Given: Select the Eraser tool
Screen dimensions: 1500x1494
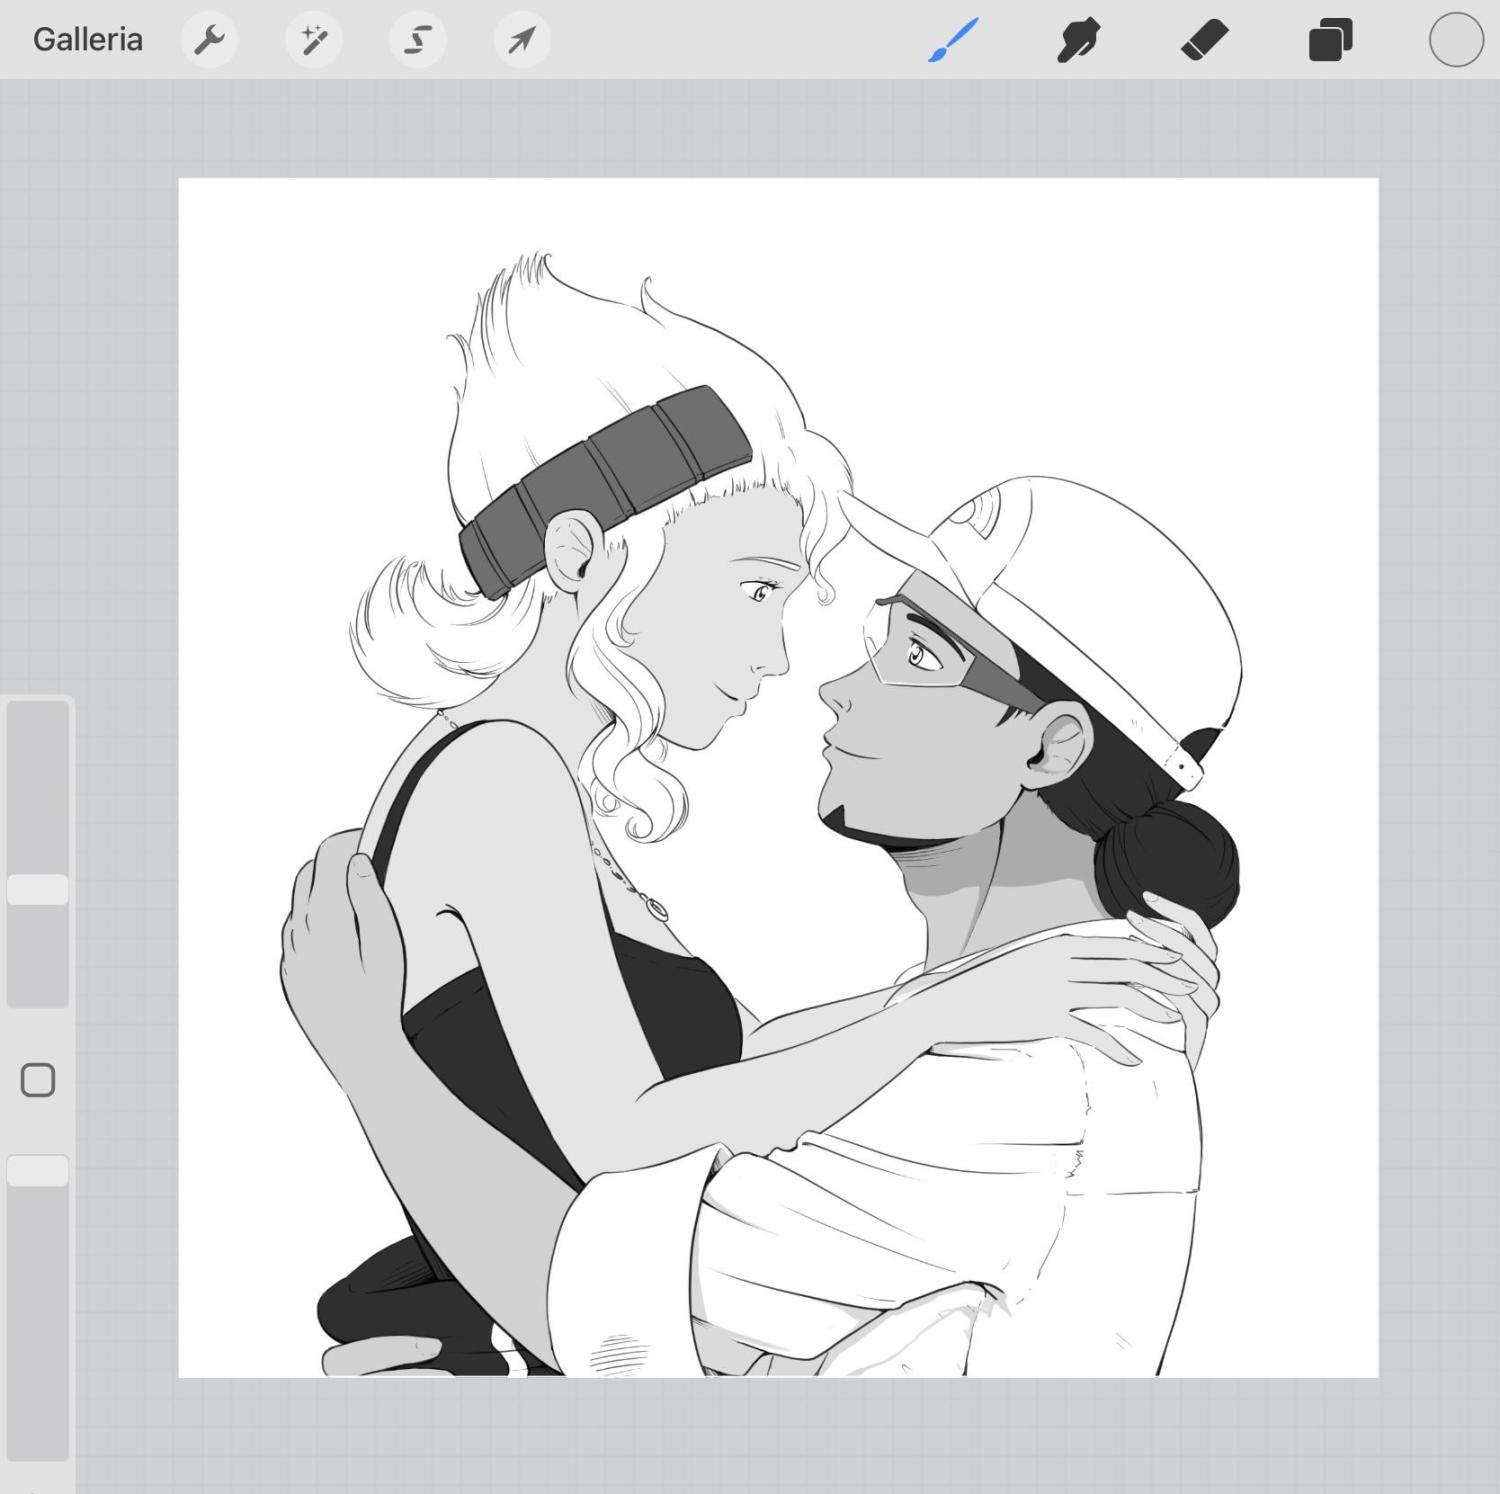Looking at the screenshot, I should click(x=1204, y=41).
